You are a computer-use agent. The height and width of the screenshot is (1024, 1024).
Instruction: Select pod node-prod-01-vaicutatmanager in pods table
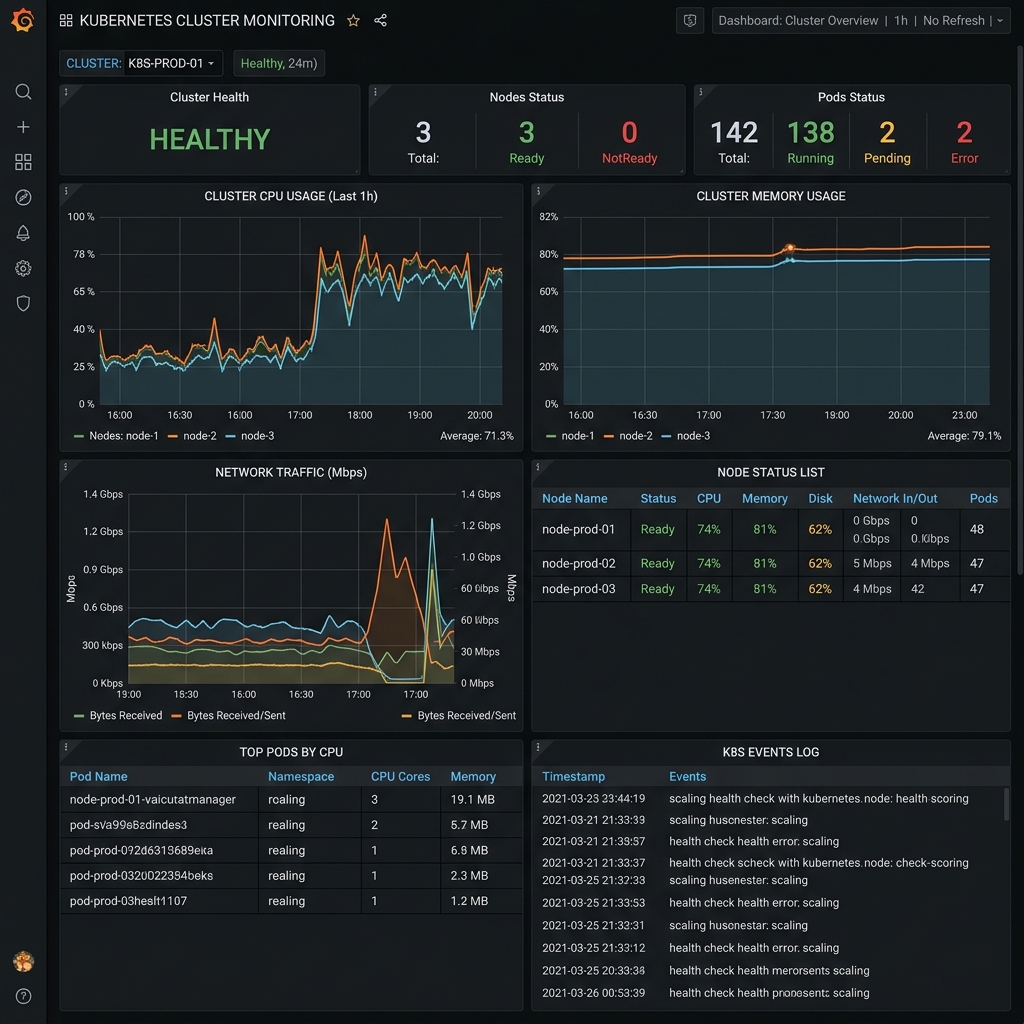153,799
